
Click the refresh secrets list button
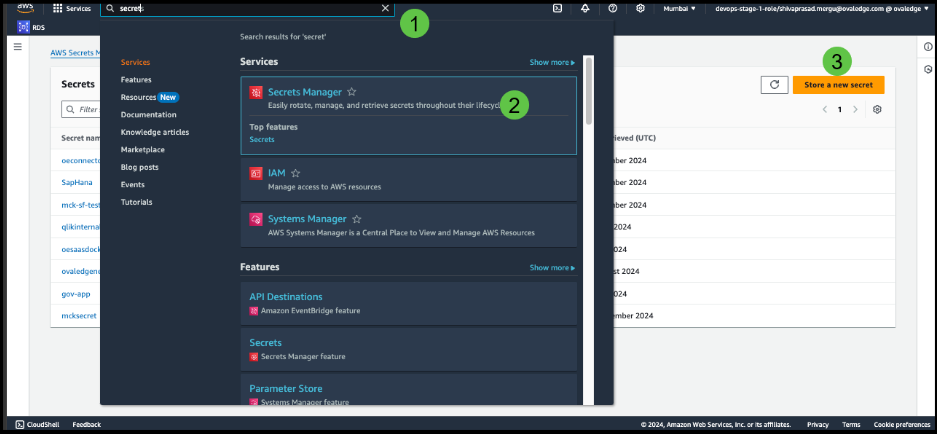click(x=774, y=85)
